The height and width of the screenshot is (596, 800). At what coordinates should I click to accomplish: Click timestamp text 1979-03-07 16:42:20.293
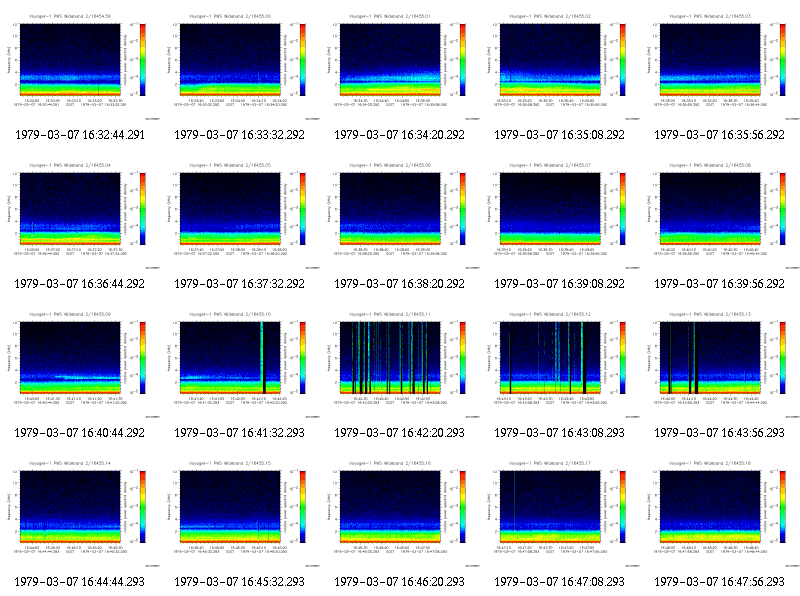[x=399, y=433]
